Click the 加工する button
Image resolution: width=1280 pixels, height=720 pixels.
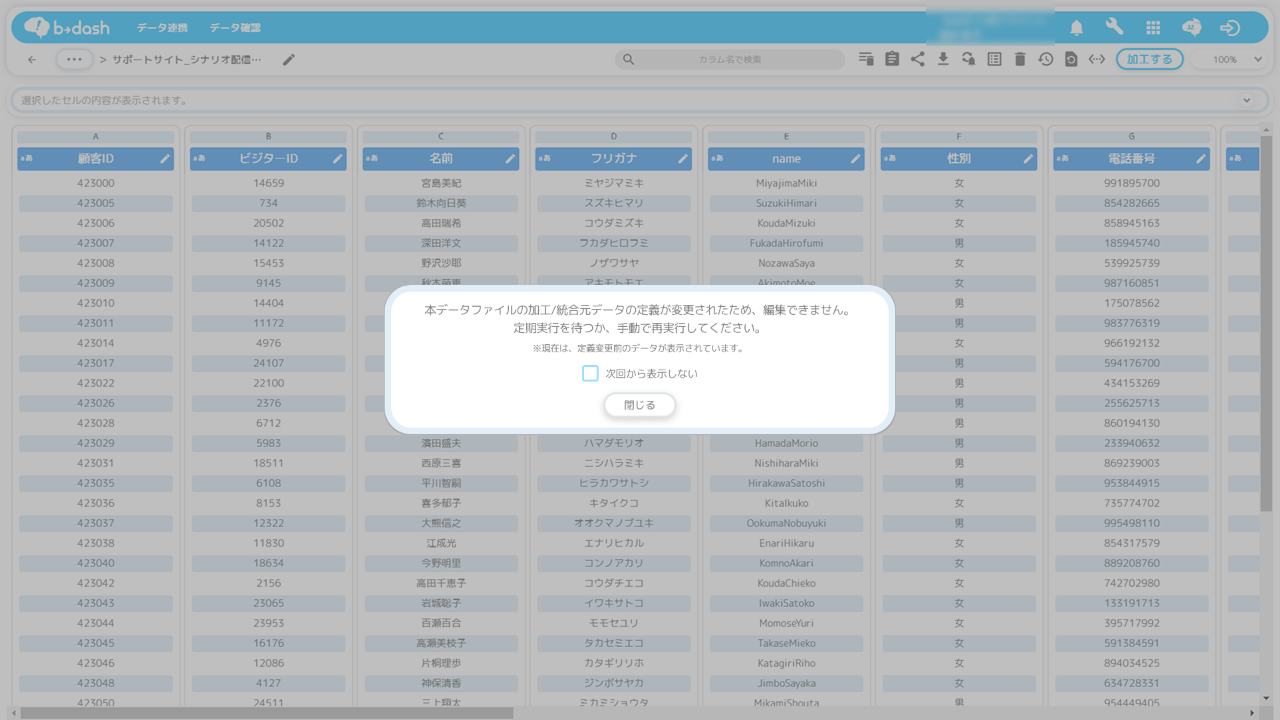(1149, 59)
